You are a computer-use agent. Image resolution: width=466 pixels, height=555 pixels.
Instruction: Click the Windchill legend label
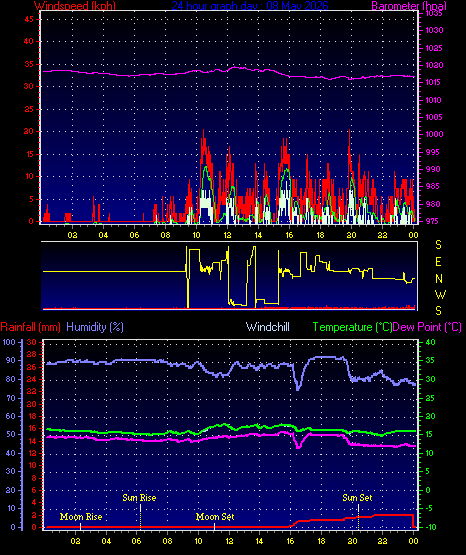coord(267,327)
